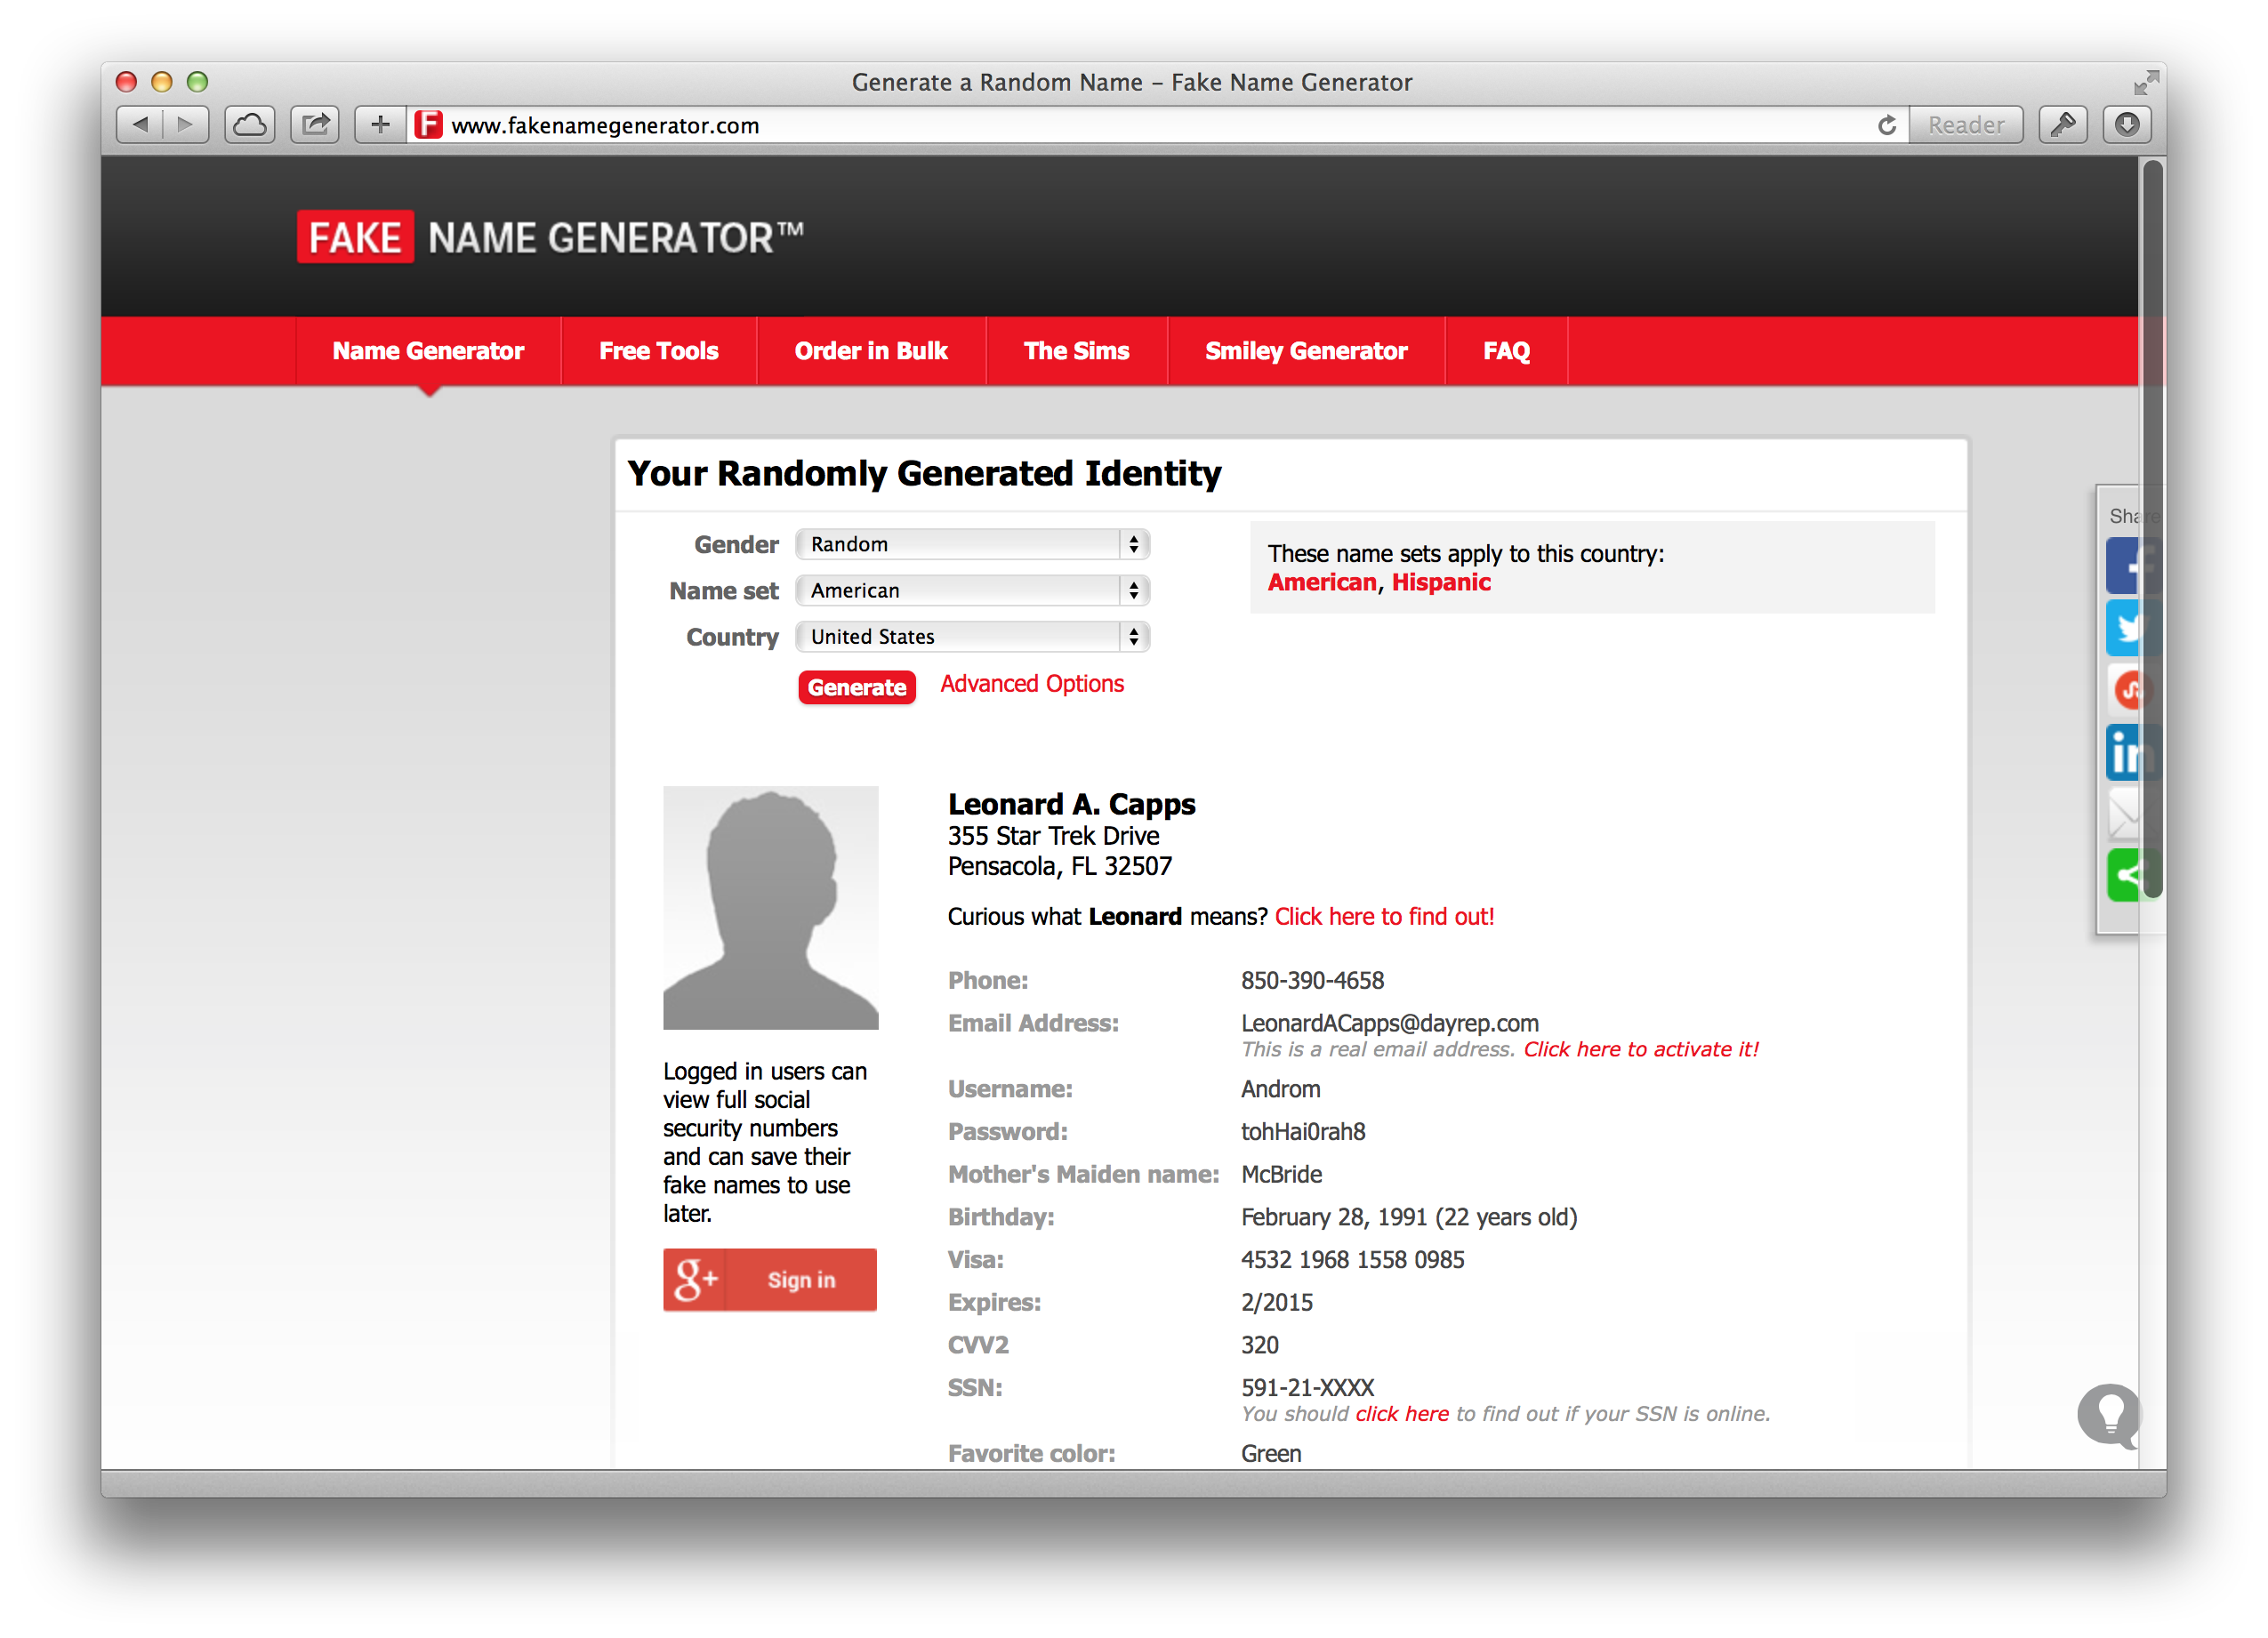
Task: Click the StumbleUpon share icon
Action: pos(2126,690)
